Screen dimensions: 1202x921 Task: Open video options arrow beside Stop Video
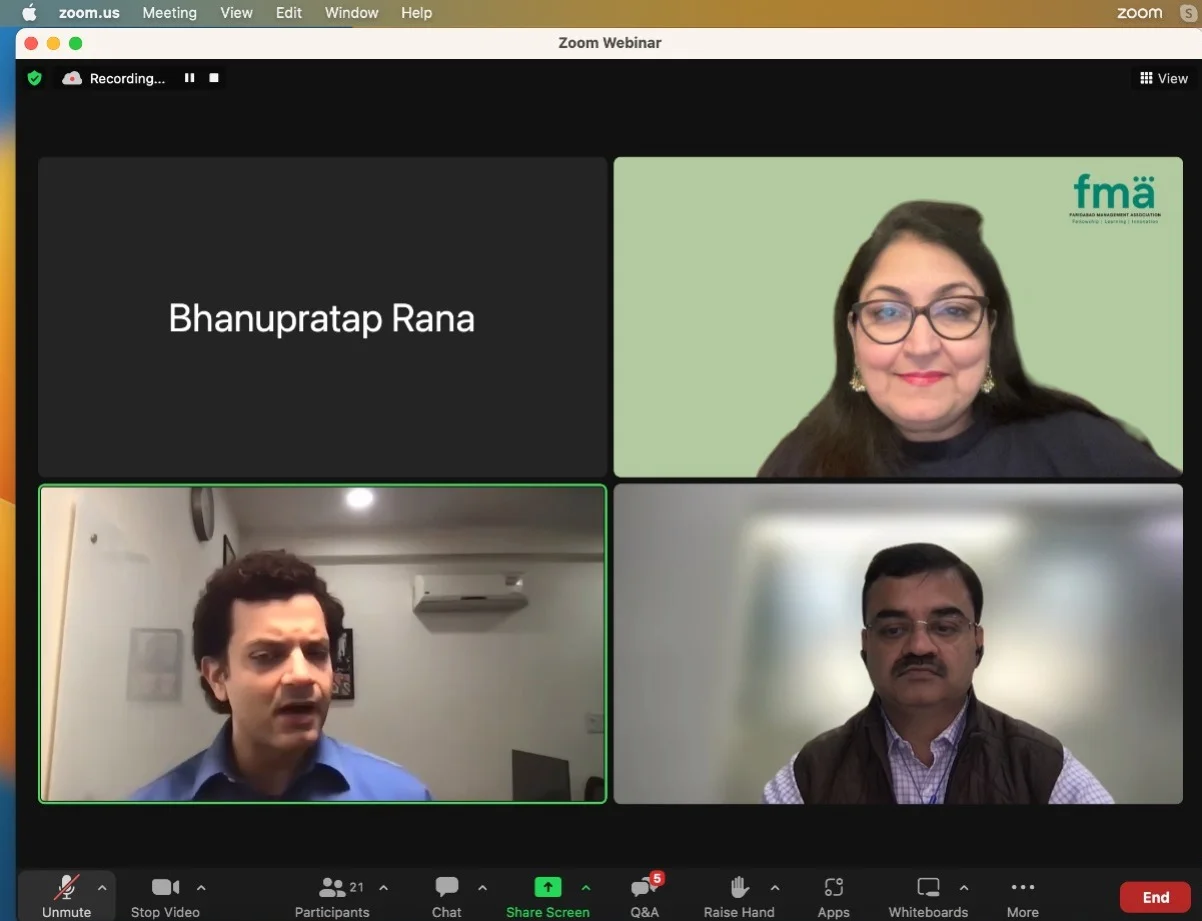[201, 887]
